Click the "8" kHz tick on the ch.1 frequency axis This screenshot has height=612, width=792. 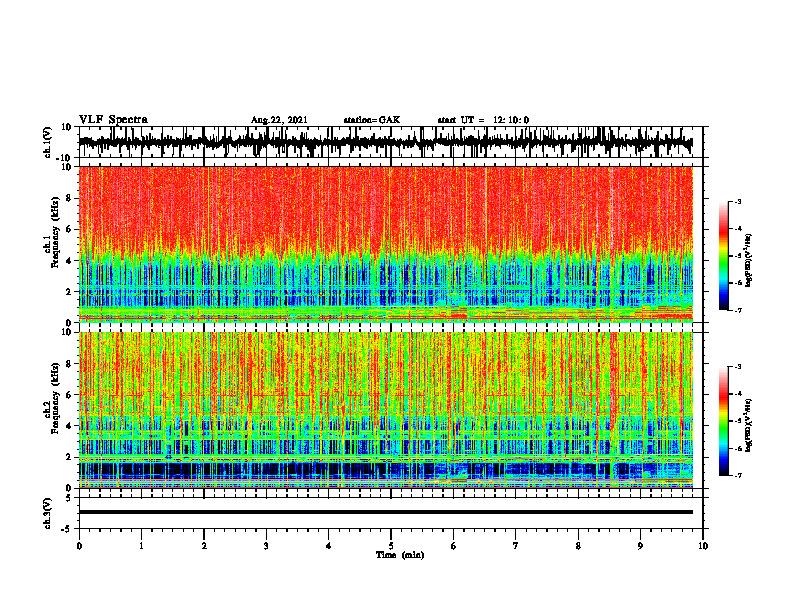[x=70, y=198]
